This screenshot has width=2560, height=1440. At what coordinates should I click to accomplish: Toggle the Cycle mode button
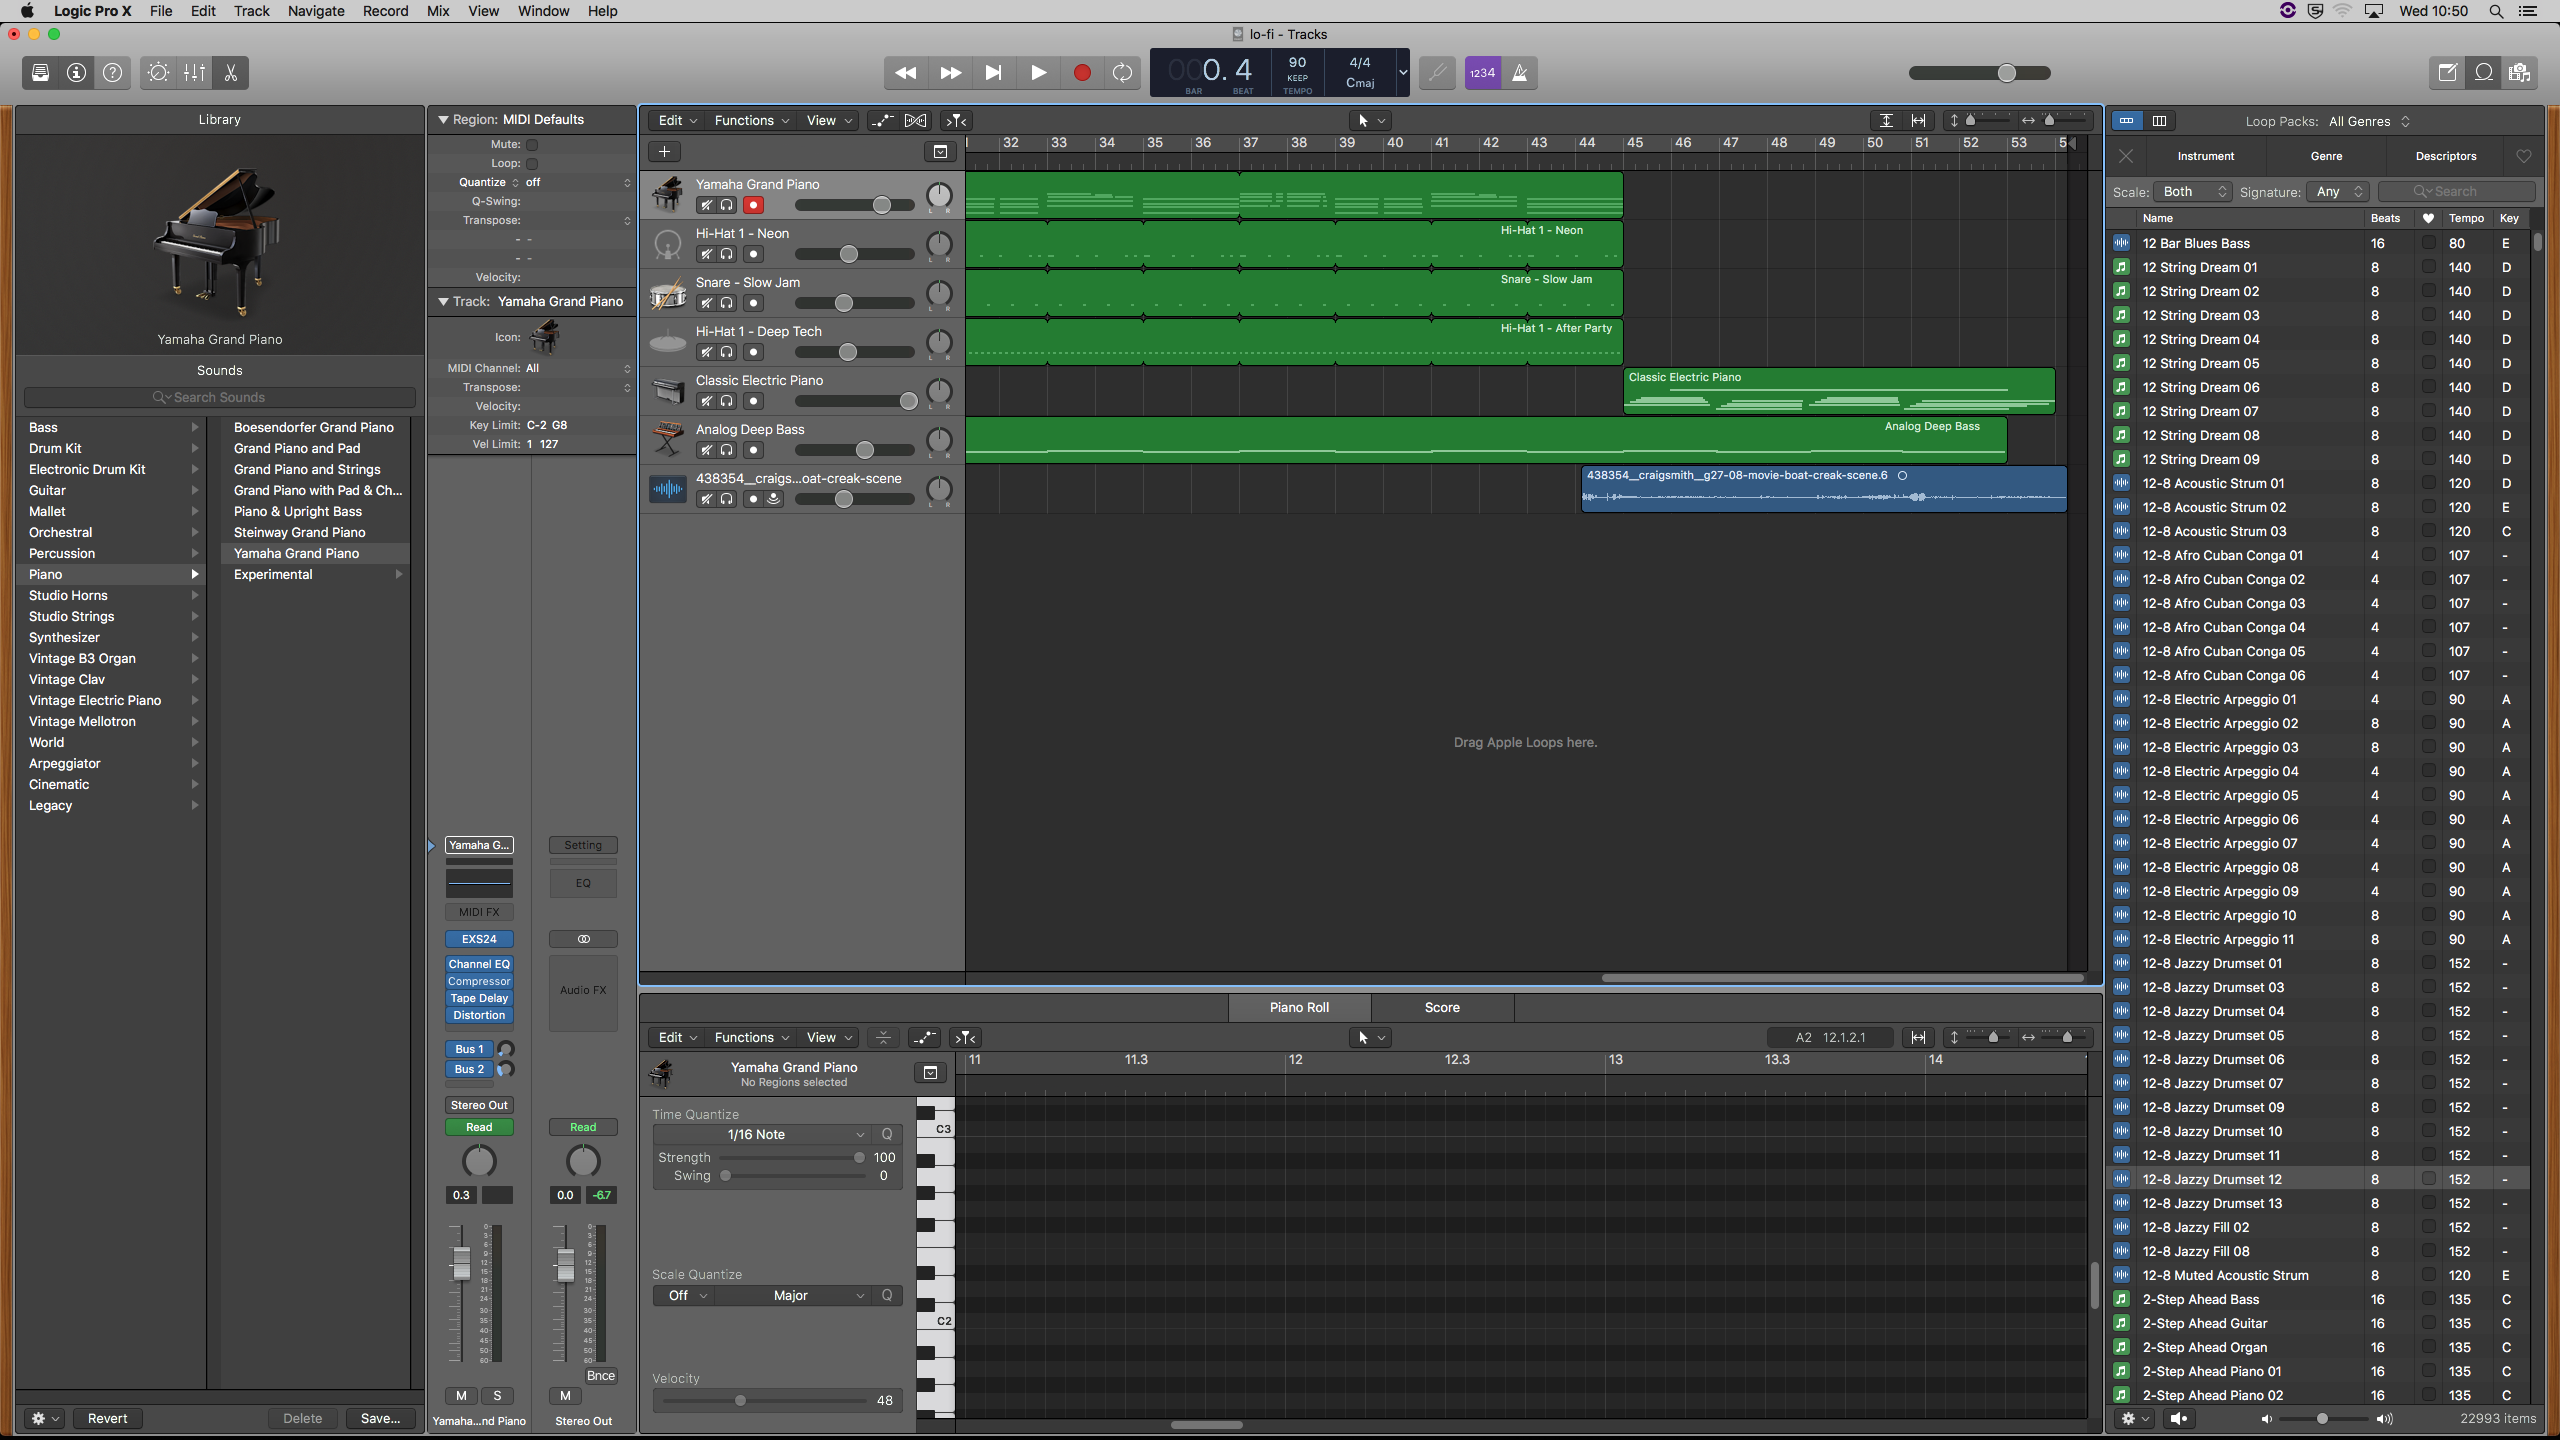point(1122,73)
